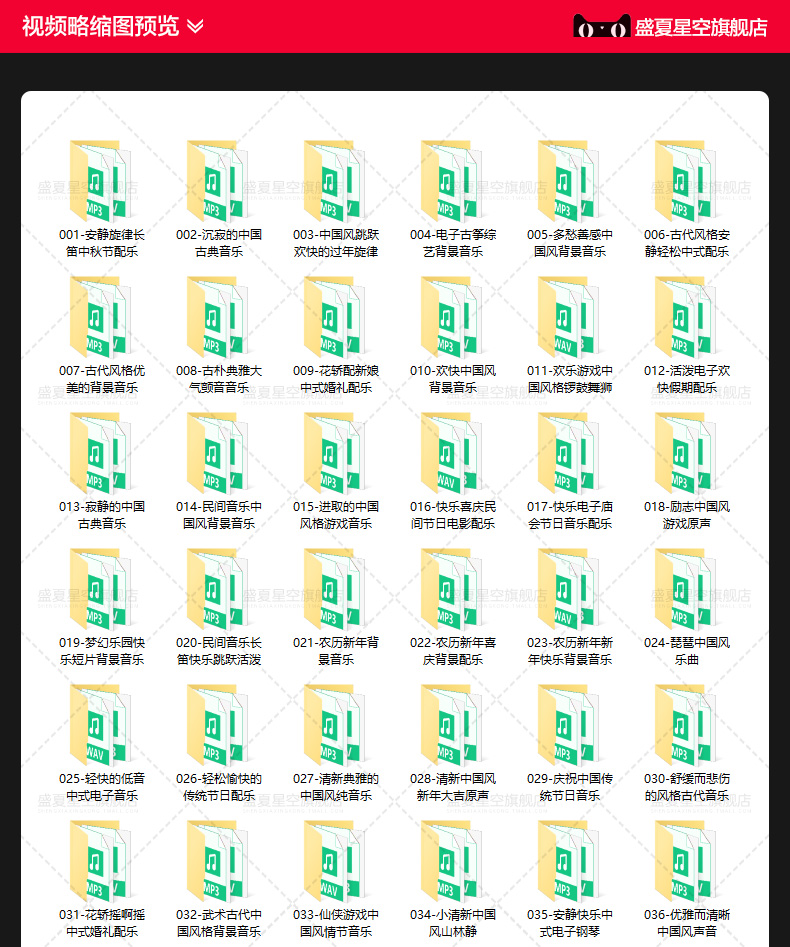The image size is (790, 947).
Task: Pick folder icon 027-清新典雅的中国风纯音乐
Action: (335, 725)
